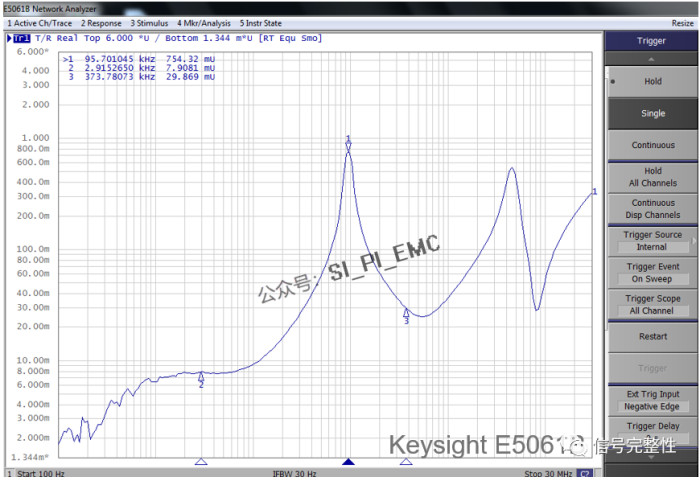Image resolution: width=700 pixels, height=477 pixels.
Task: Click the softkey menu up arrow
Action: tap(651, 59)
